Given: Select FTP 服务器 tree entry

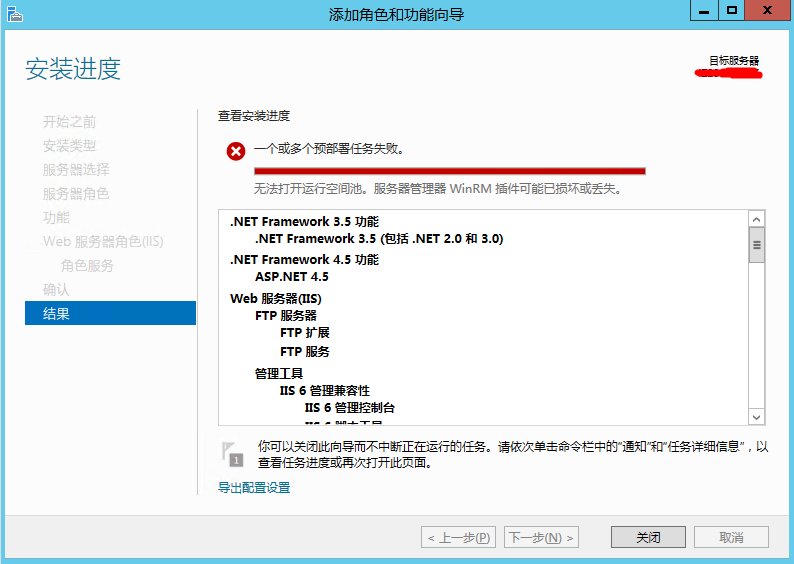Looking at the screenshot, I should 285,316.
